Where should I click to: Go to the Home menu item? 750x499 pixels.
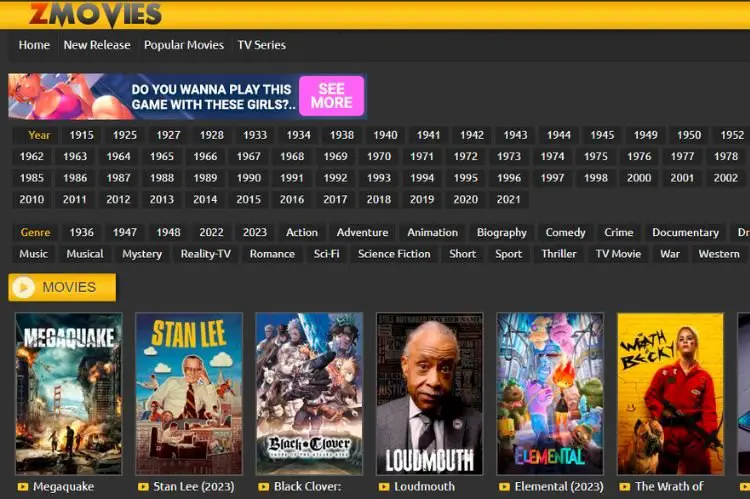[x=34, y=45]
